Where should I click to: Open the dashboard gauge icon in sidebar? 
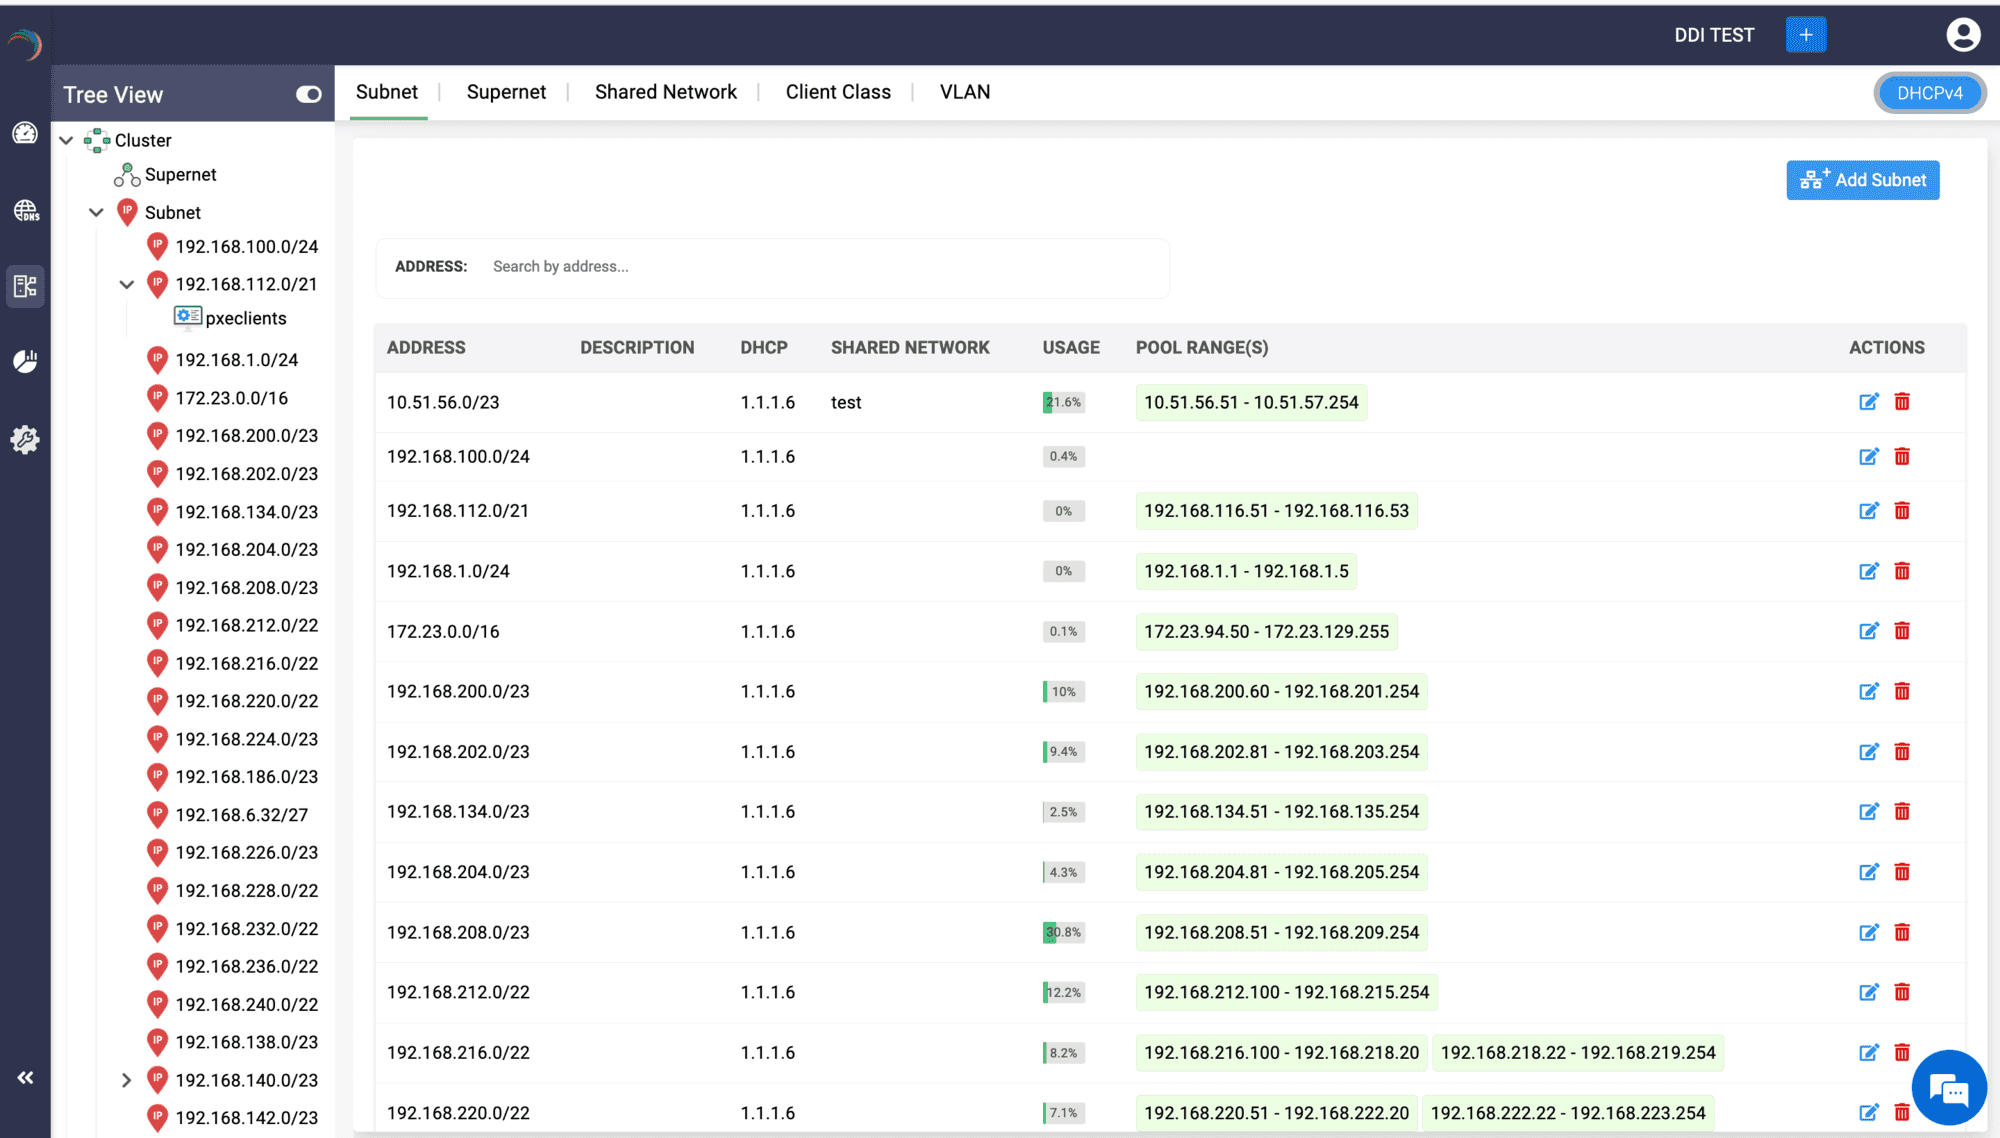[25, 133]
